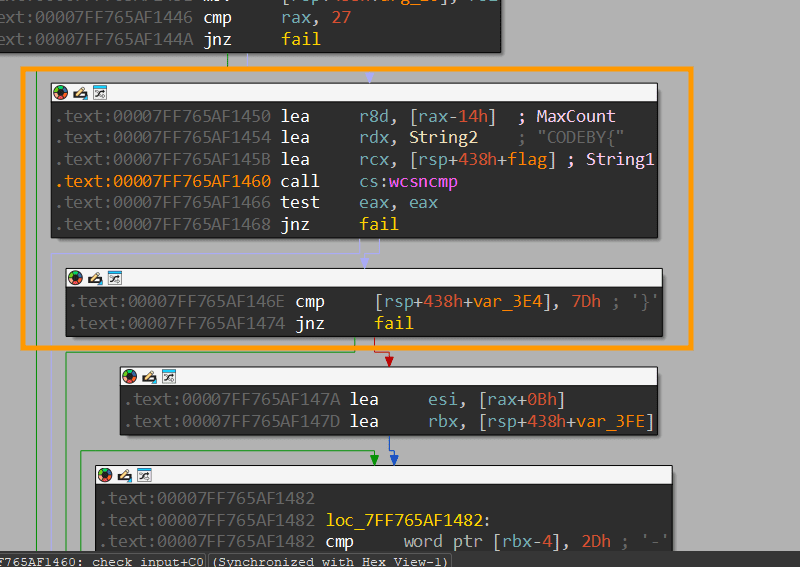Click the color wheel icon on the loc_7FF765AF1482 block
Image resolution: width=800 pixels, height=567 pixels.
click(107, 474)
